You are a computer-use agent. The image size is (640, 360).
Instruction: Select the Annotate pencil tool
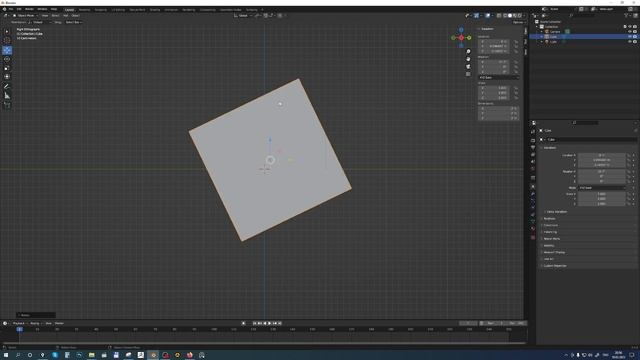7,86
